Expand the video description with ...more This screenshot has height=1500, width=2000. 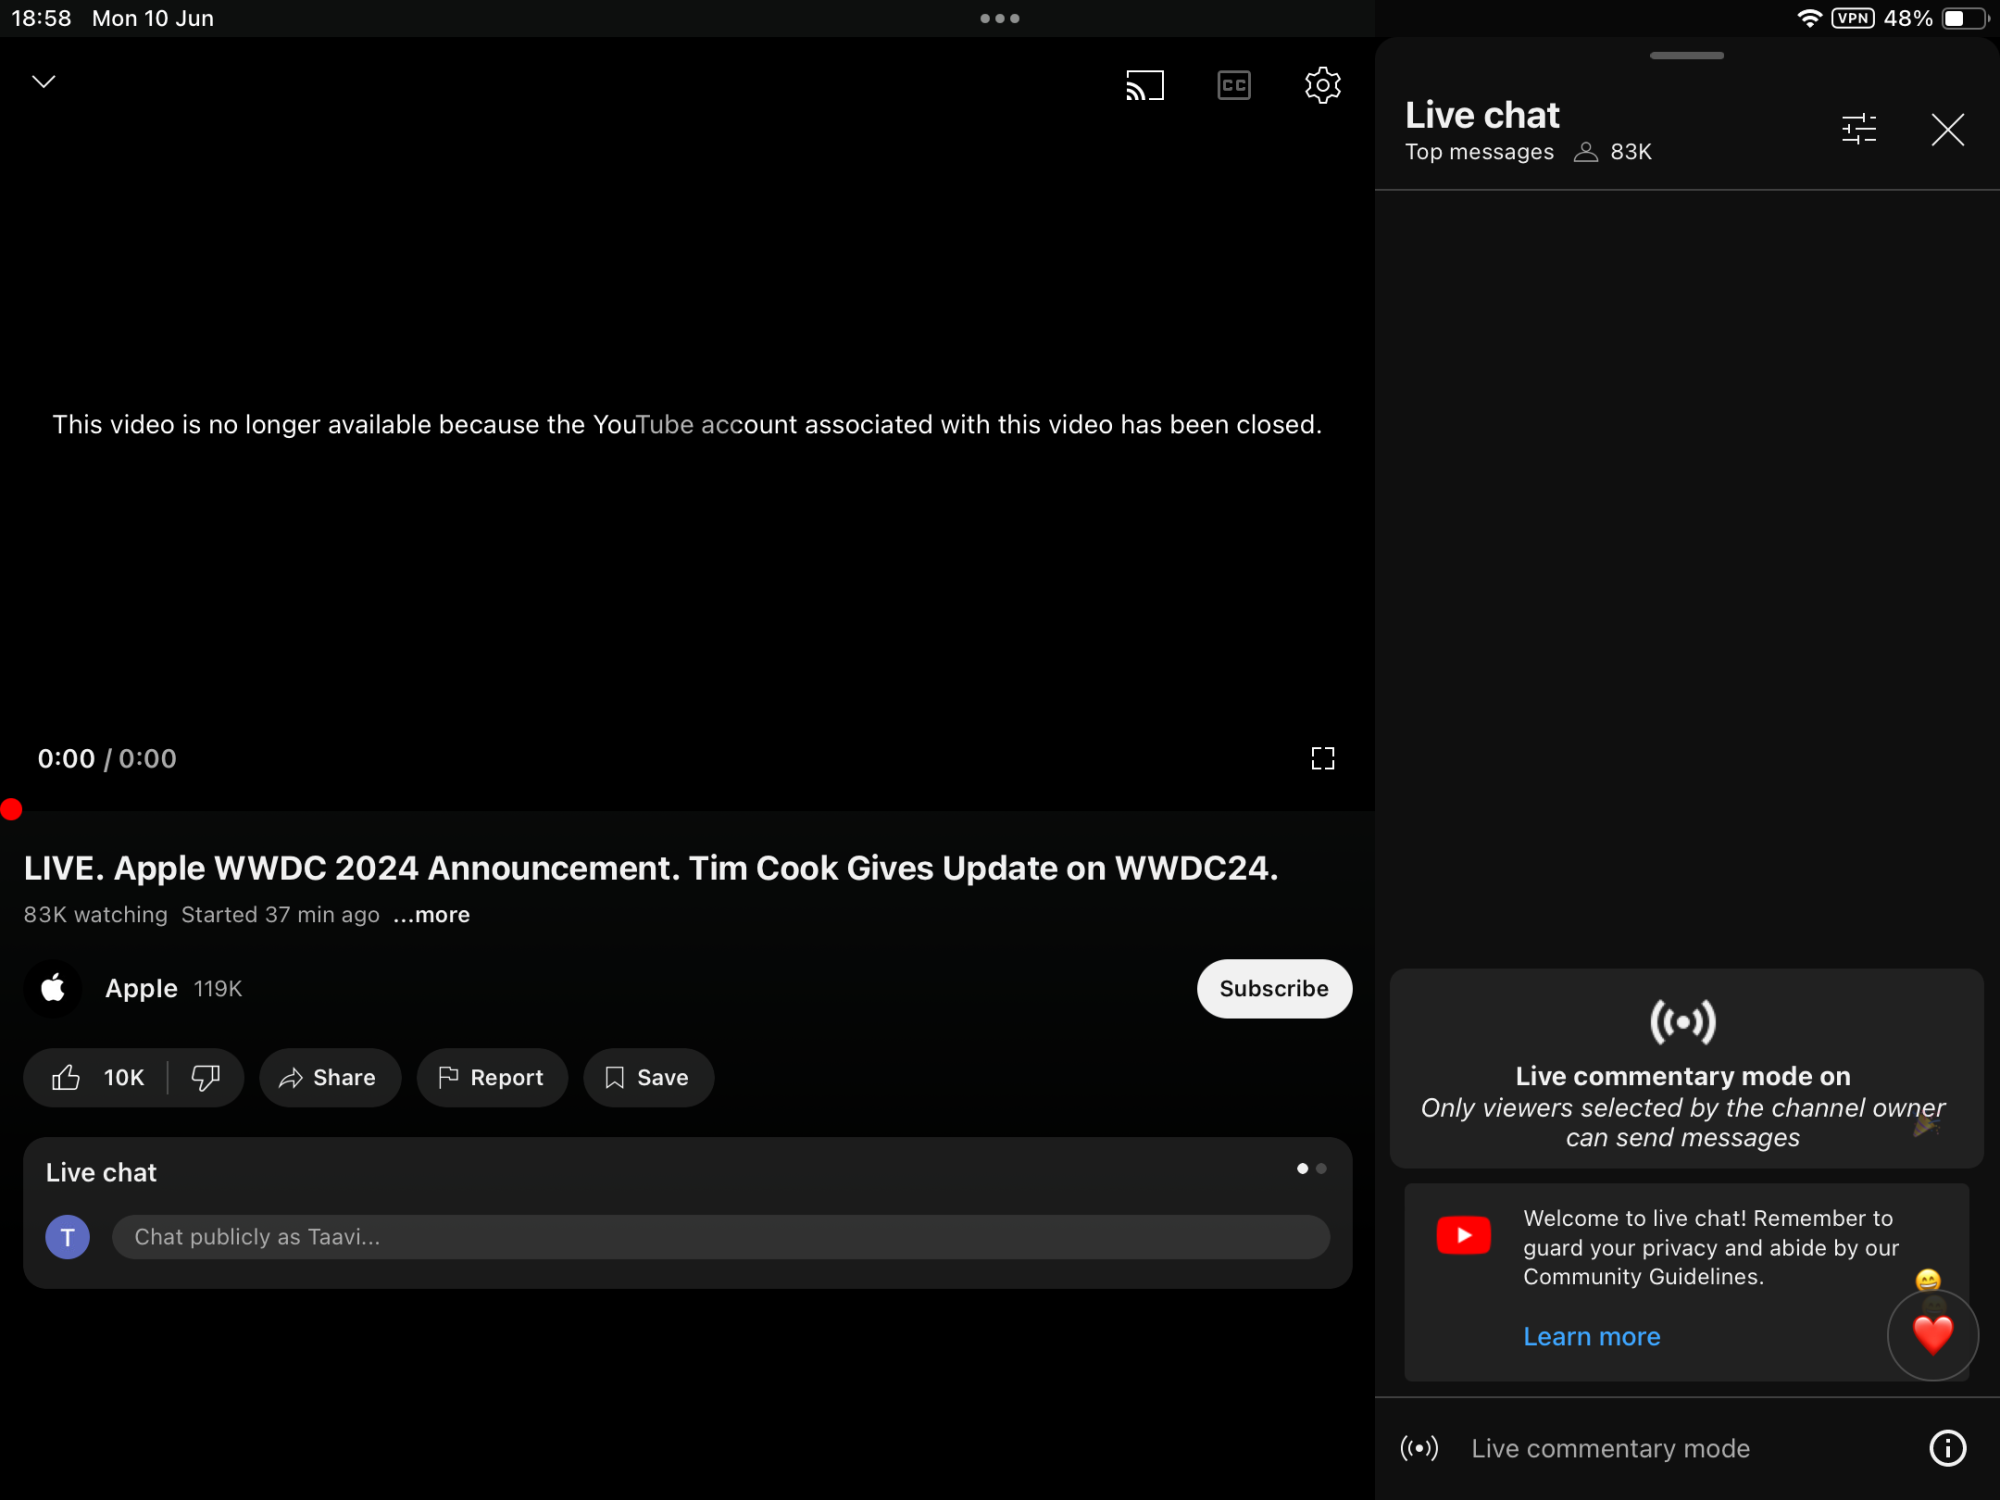pyautogui.click(x=431, y=914)
